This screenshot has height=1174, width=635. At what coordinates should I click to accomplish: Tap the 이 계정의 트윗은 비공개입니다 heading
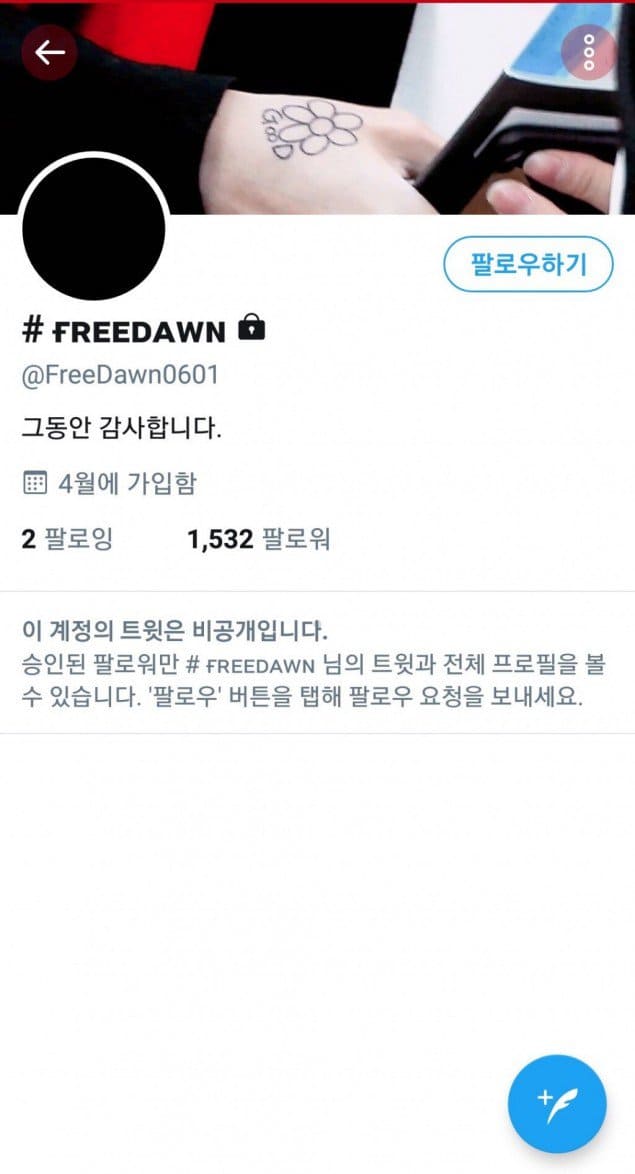click(x=174, y=631)
